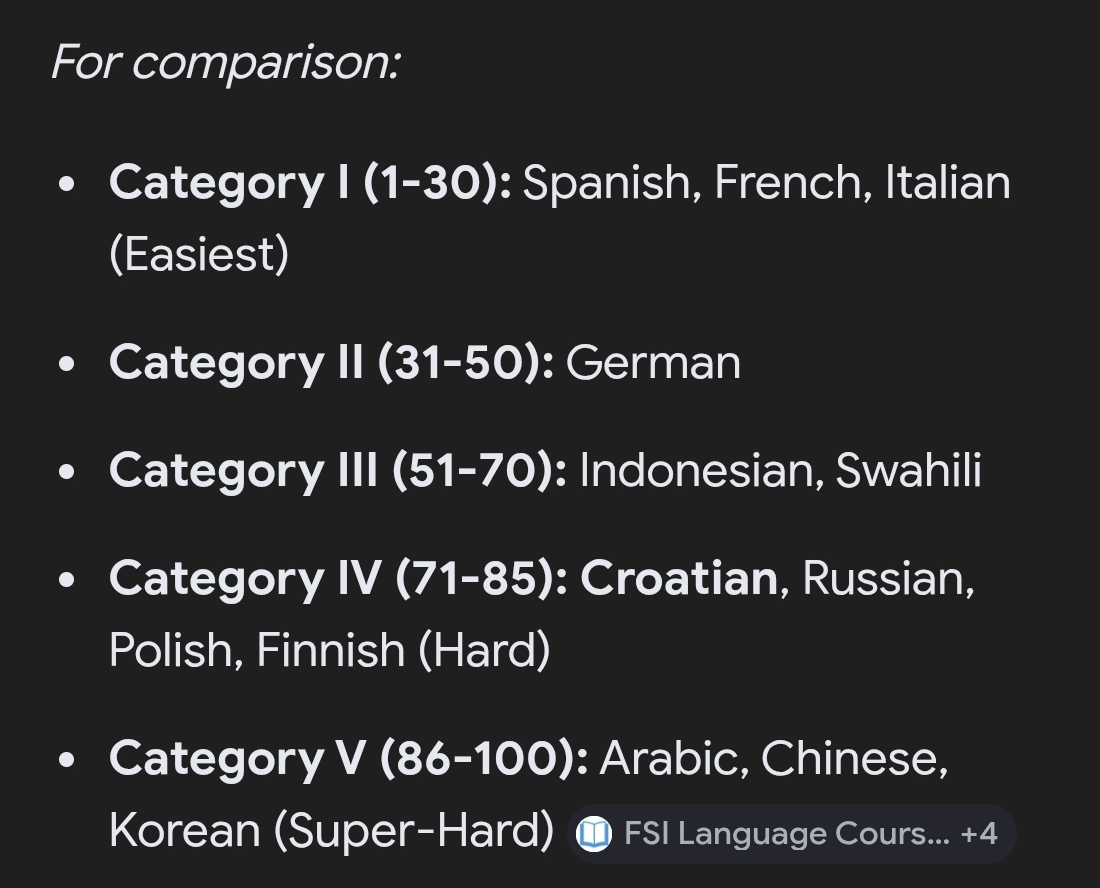Click the word Indonesian
The height and width of the screenshot is (888, 1100).
coord(701,470)
